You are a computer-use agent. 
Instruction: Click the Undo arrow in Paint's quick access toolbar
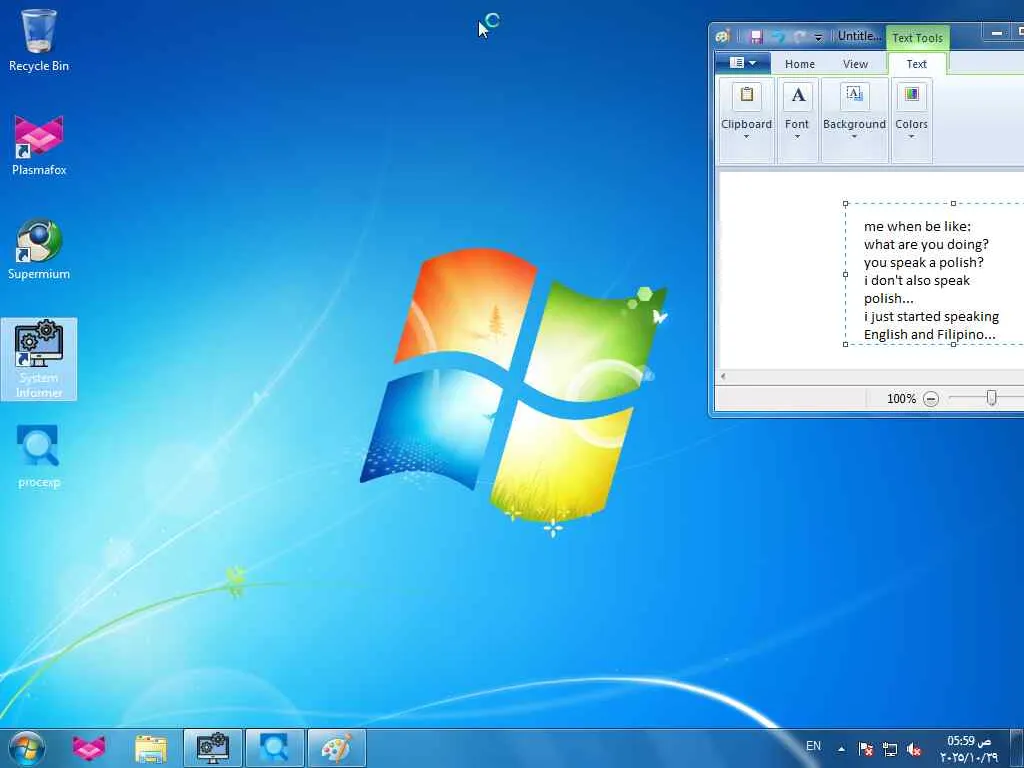pyautogui.click(x=778, y=37)
